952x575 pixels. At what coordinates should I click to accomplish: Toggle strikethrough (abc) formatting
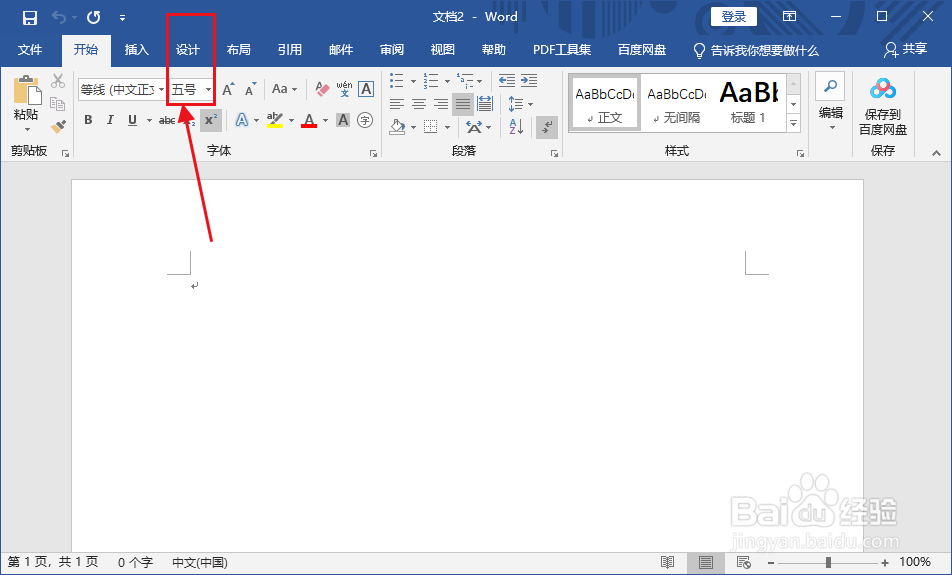click(167, 121)
